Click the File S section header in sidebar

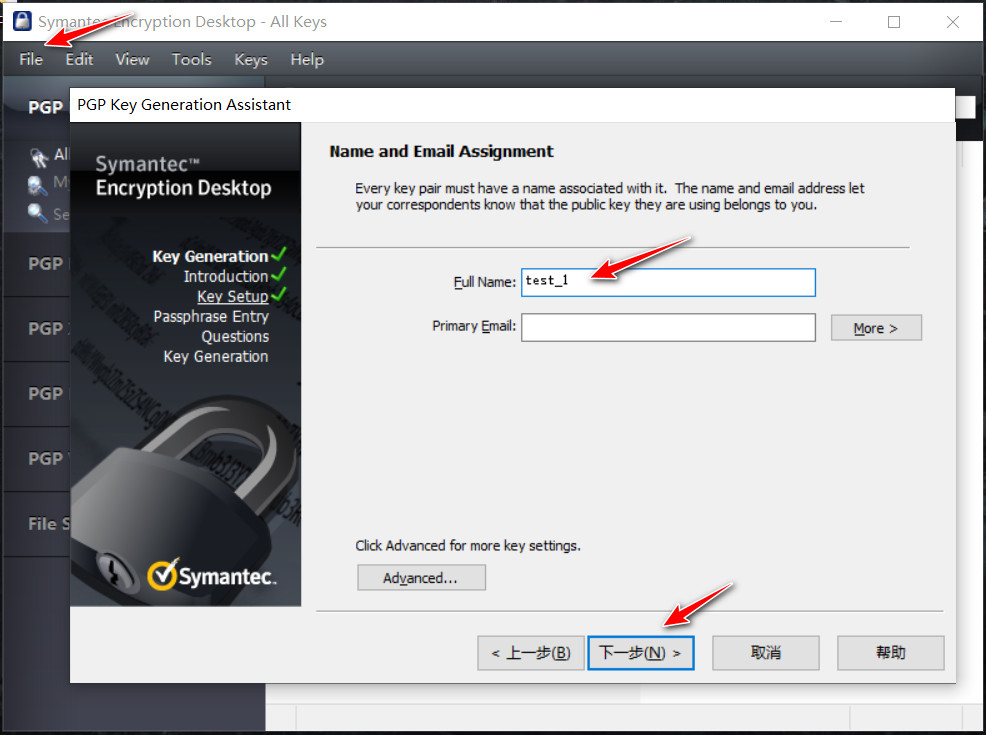click(48, 524)
